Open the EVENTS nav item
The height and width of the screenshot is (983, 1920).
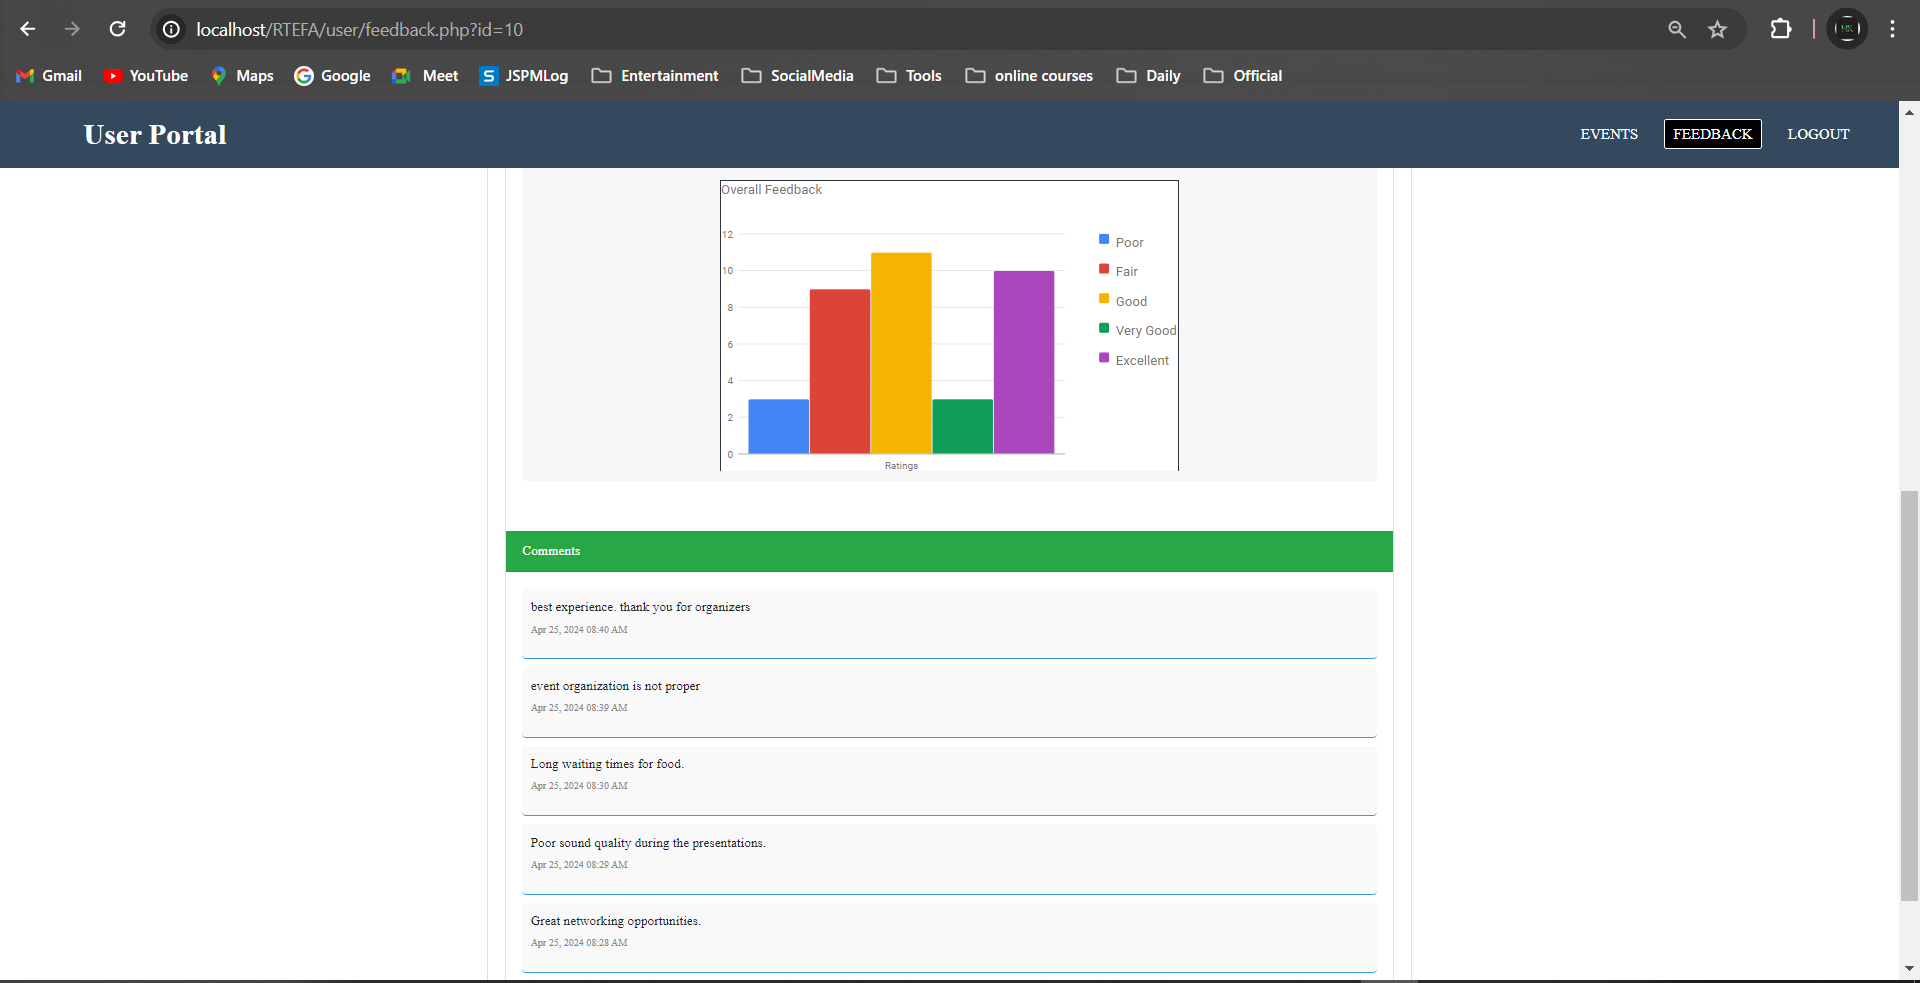(1609, 134)
